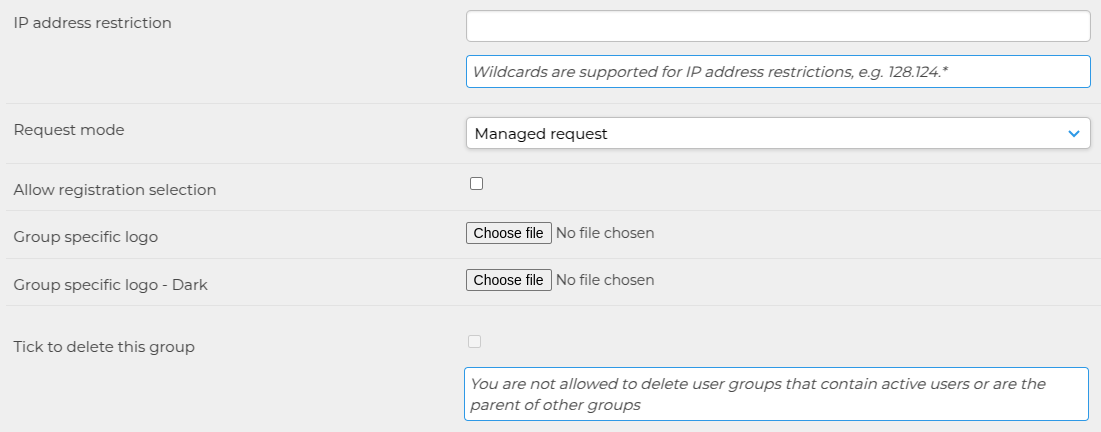Image resolution: width=1101 pixels, height=432 pixels.
Task: Click the 'Tick to delete this group' label
Action: (104, 346)
